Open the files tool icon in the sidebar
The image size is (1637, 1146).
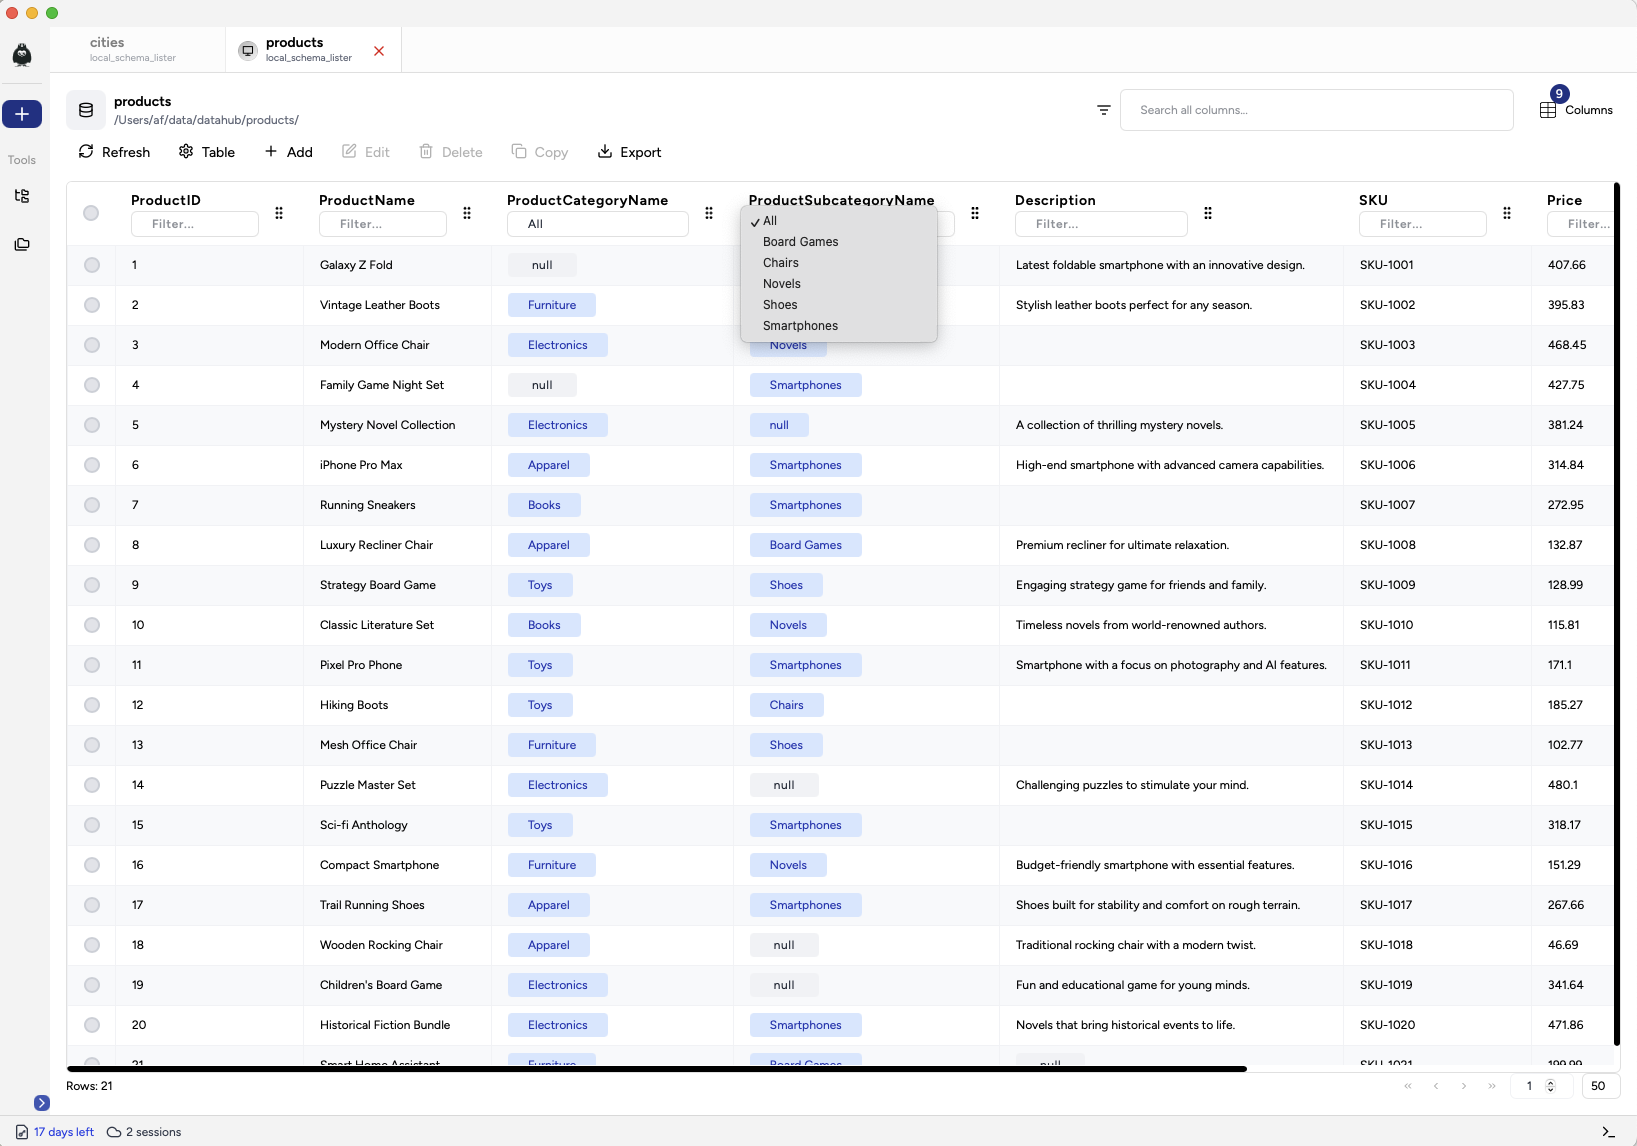coord(22,245)
